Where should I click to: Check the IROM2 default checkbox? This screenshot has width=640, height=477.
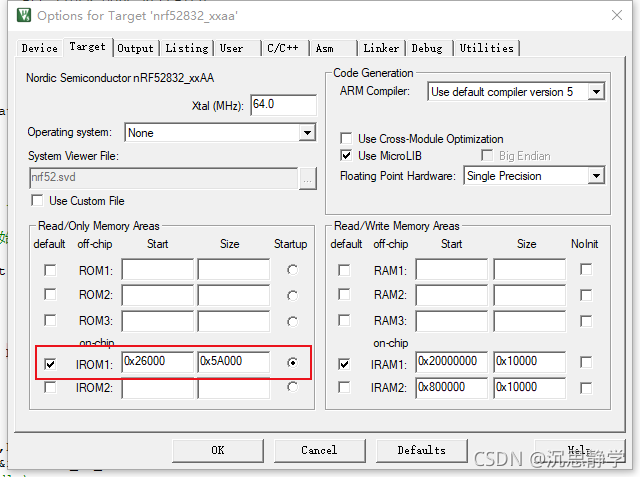pos(50,387)
